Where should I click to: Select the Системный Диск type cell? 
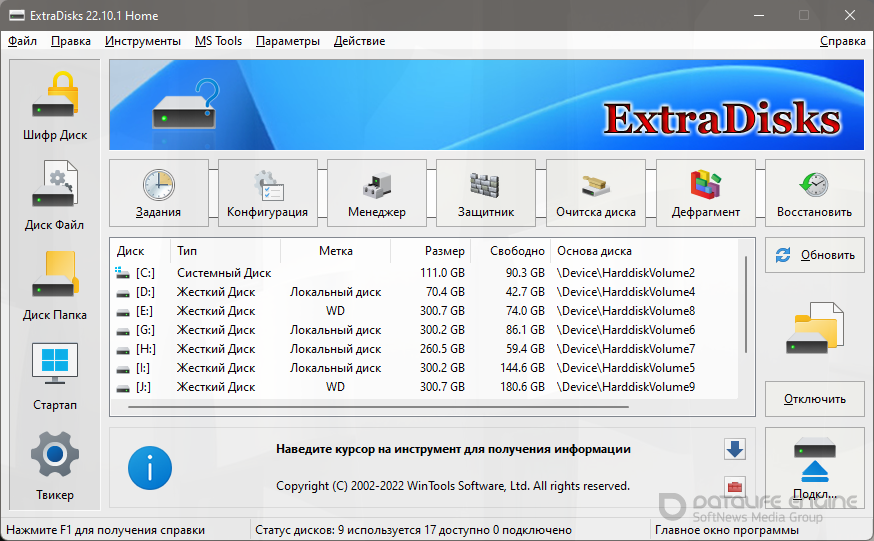224,273
